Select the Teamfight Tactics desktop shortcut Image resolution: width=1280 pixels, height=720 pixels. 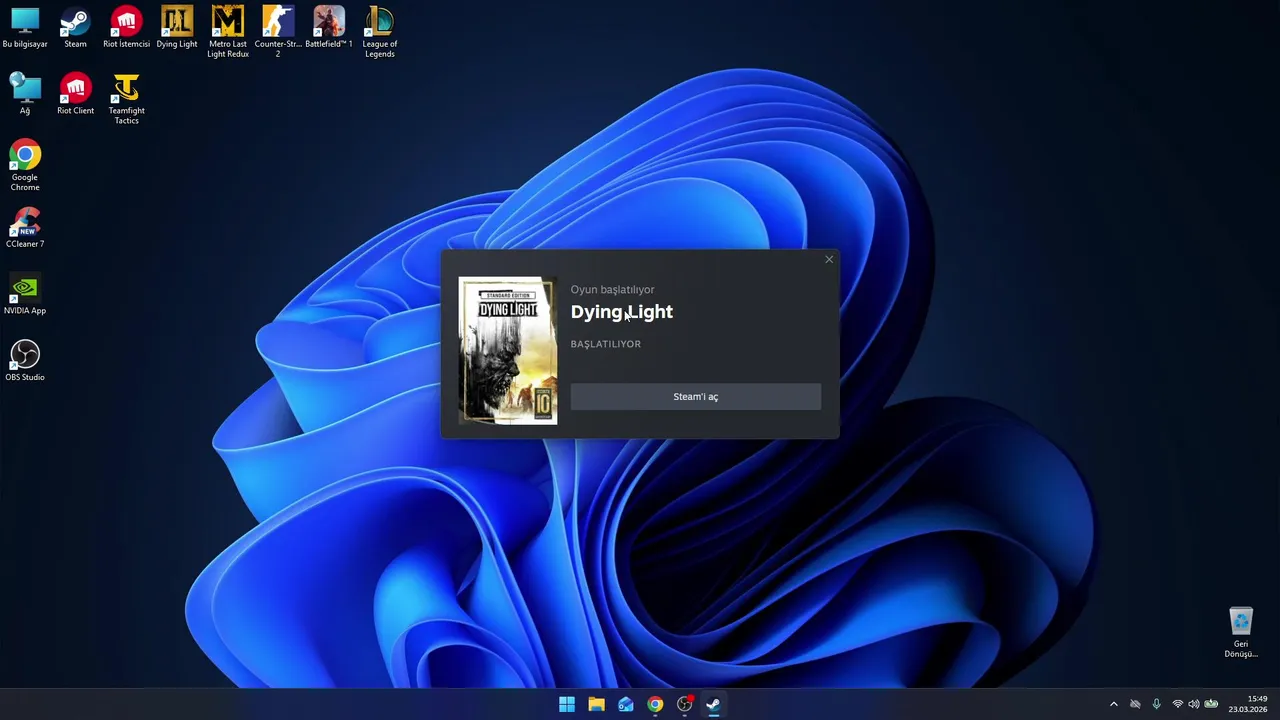(x=126, y=99)
